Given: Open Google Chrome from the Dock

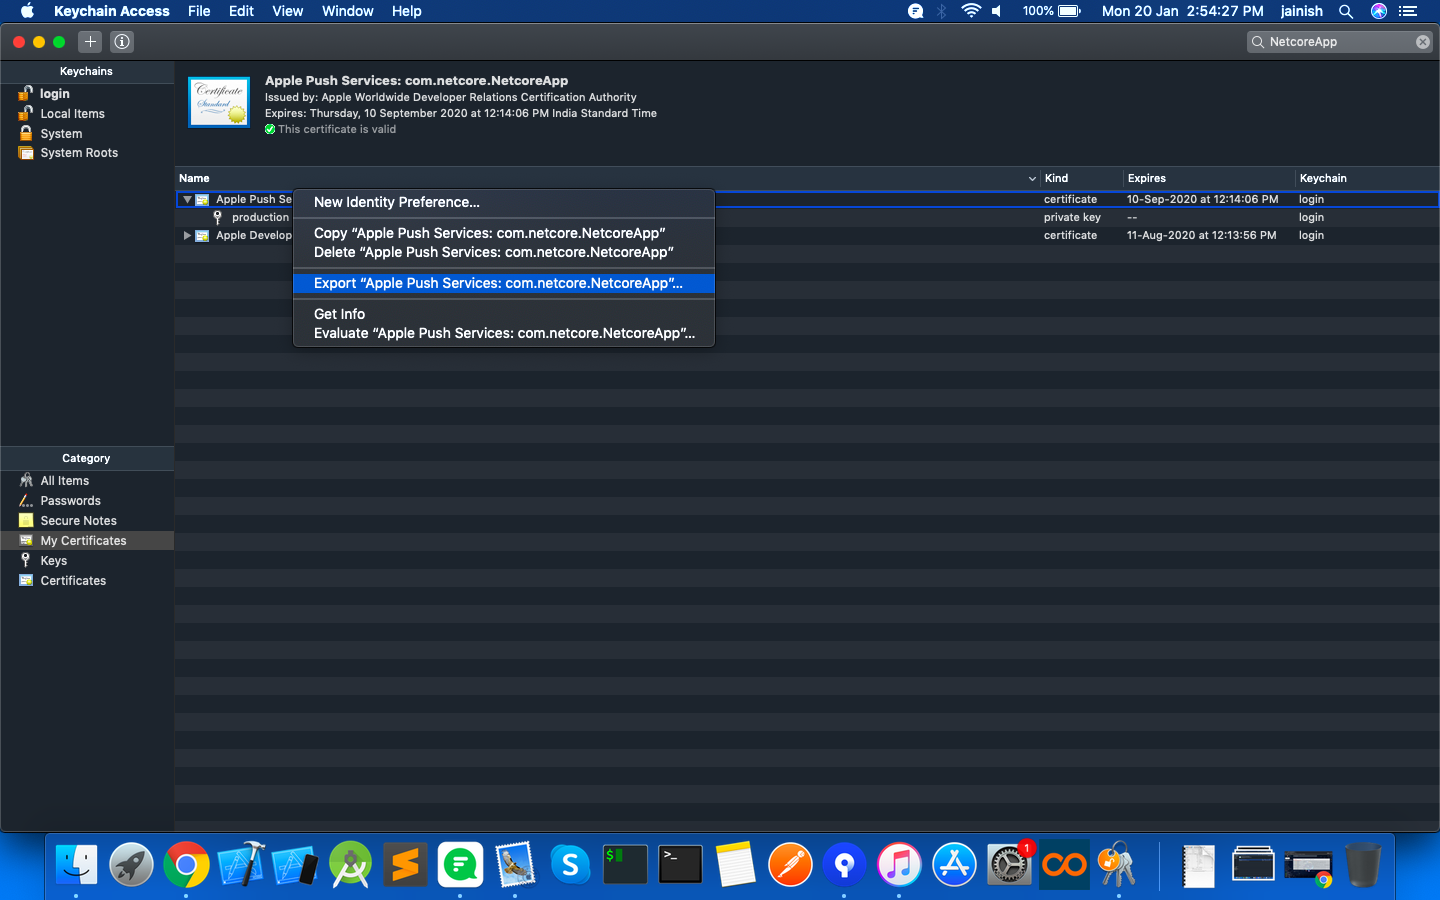Looking at the screenshot, I should (186, 865).
